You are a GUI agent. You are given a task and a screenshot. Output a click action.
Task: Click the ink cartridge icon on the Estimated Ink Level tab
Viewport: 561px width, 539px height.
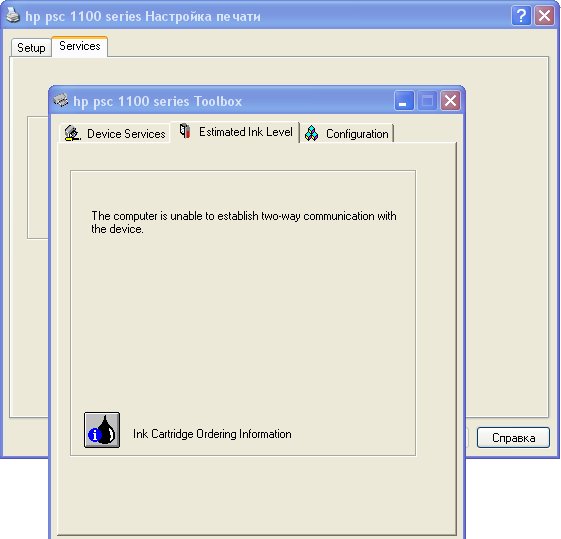[185, 131]
